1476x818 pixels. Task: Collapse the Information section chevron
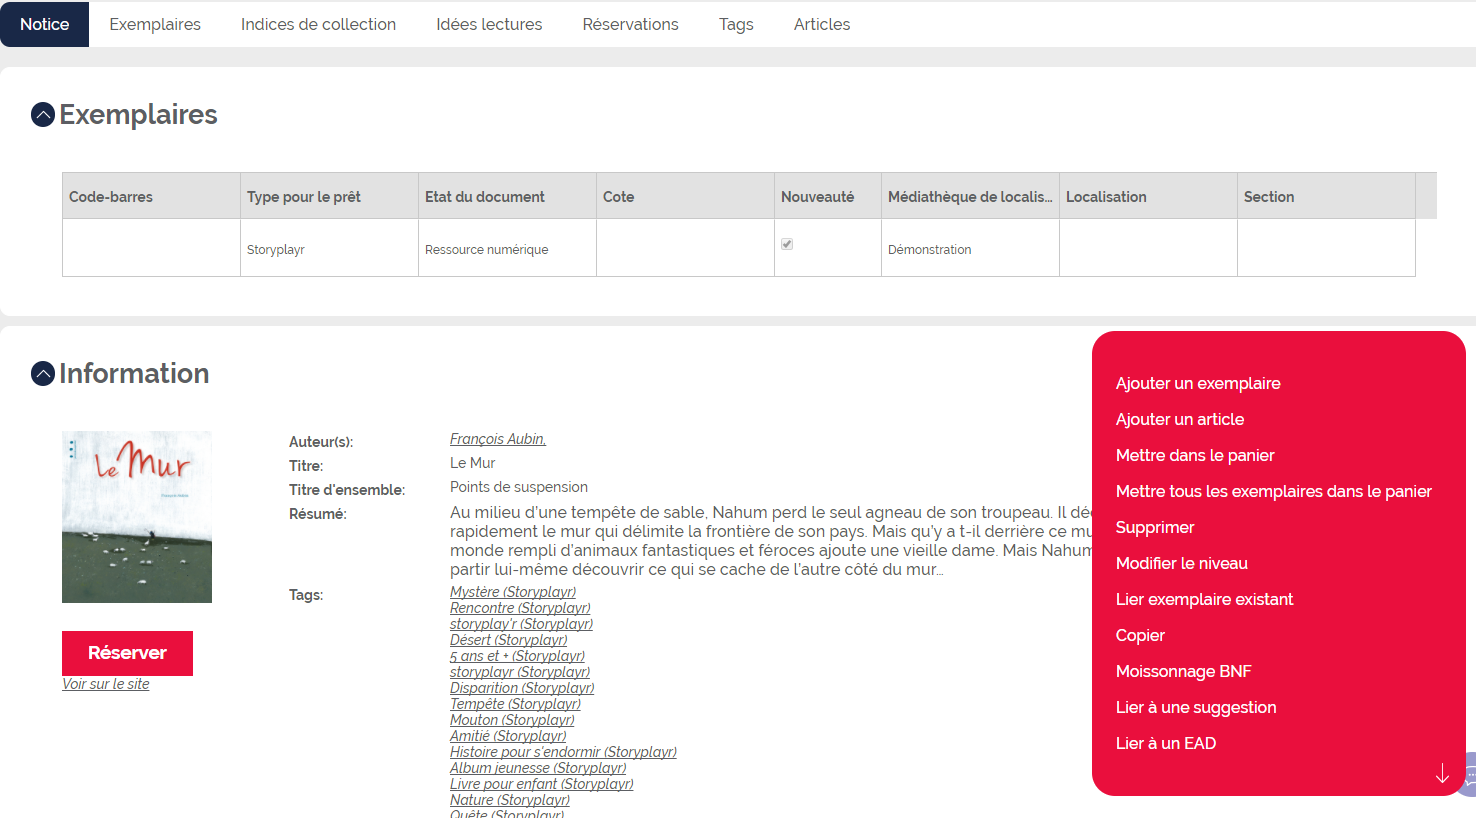[x=43, y=374]
